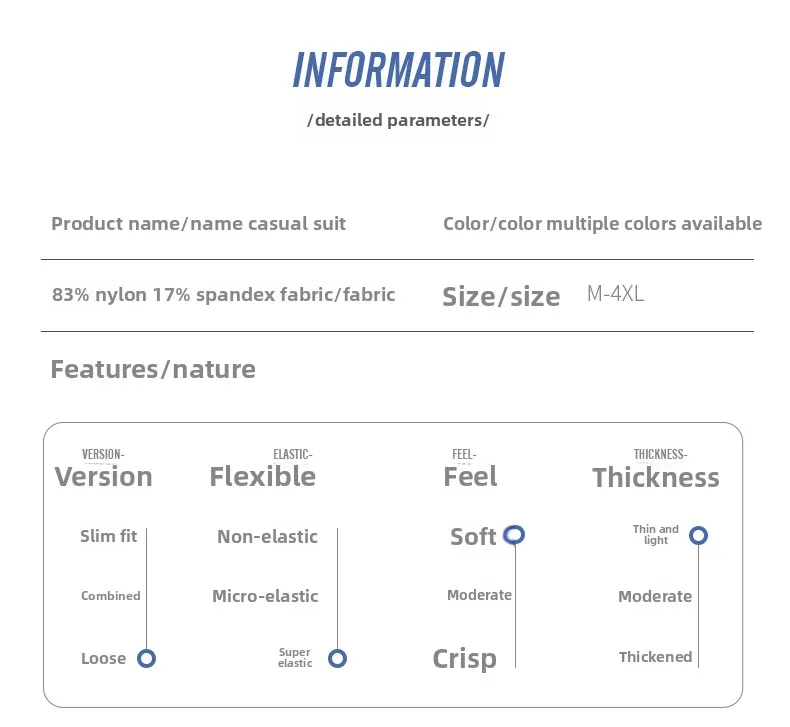This screenshot has width=790, height=727.
Task: Click the INFORMATION heading
Action: tap(398, 71)
